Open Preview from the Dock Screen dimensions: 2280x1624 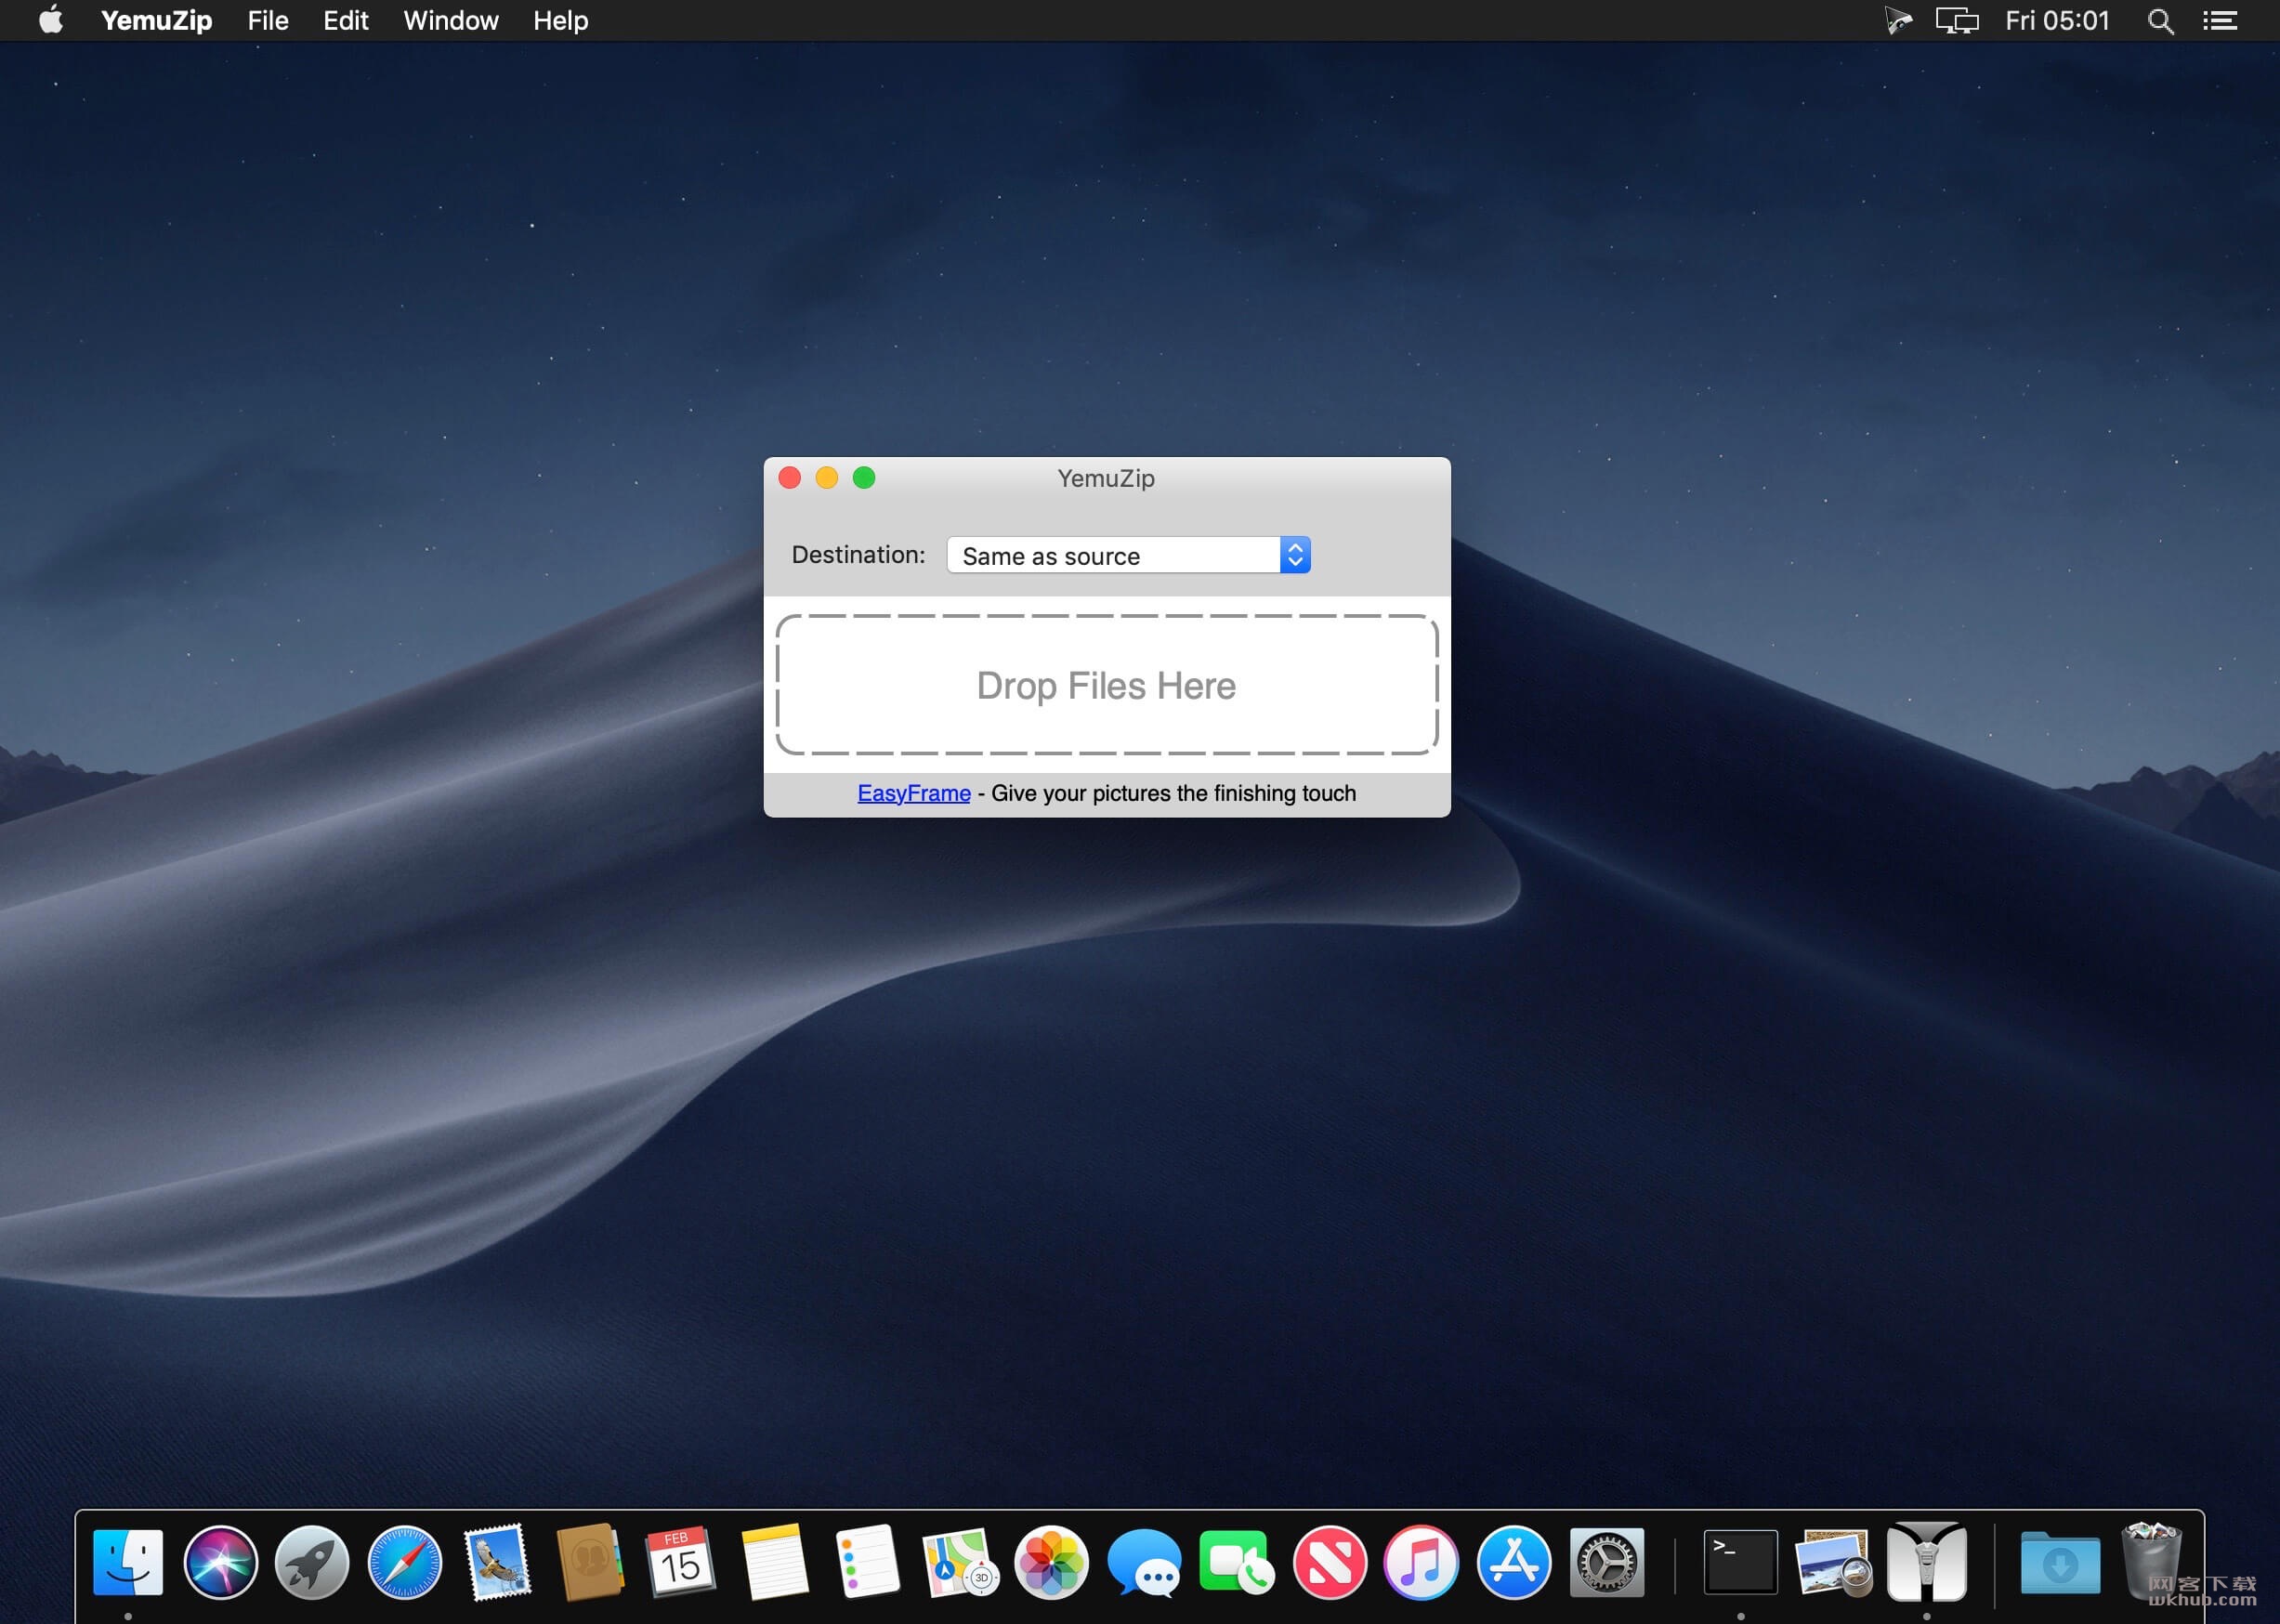coord(1833,1562)
